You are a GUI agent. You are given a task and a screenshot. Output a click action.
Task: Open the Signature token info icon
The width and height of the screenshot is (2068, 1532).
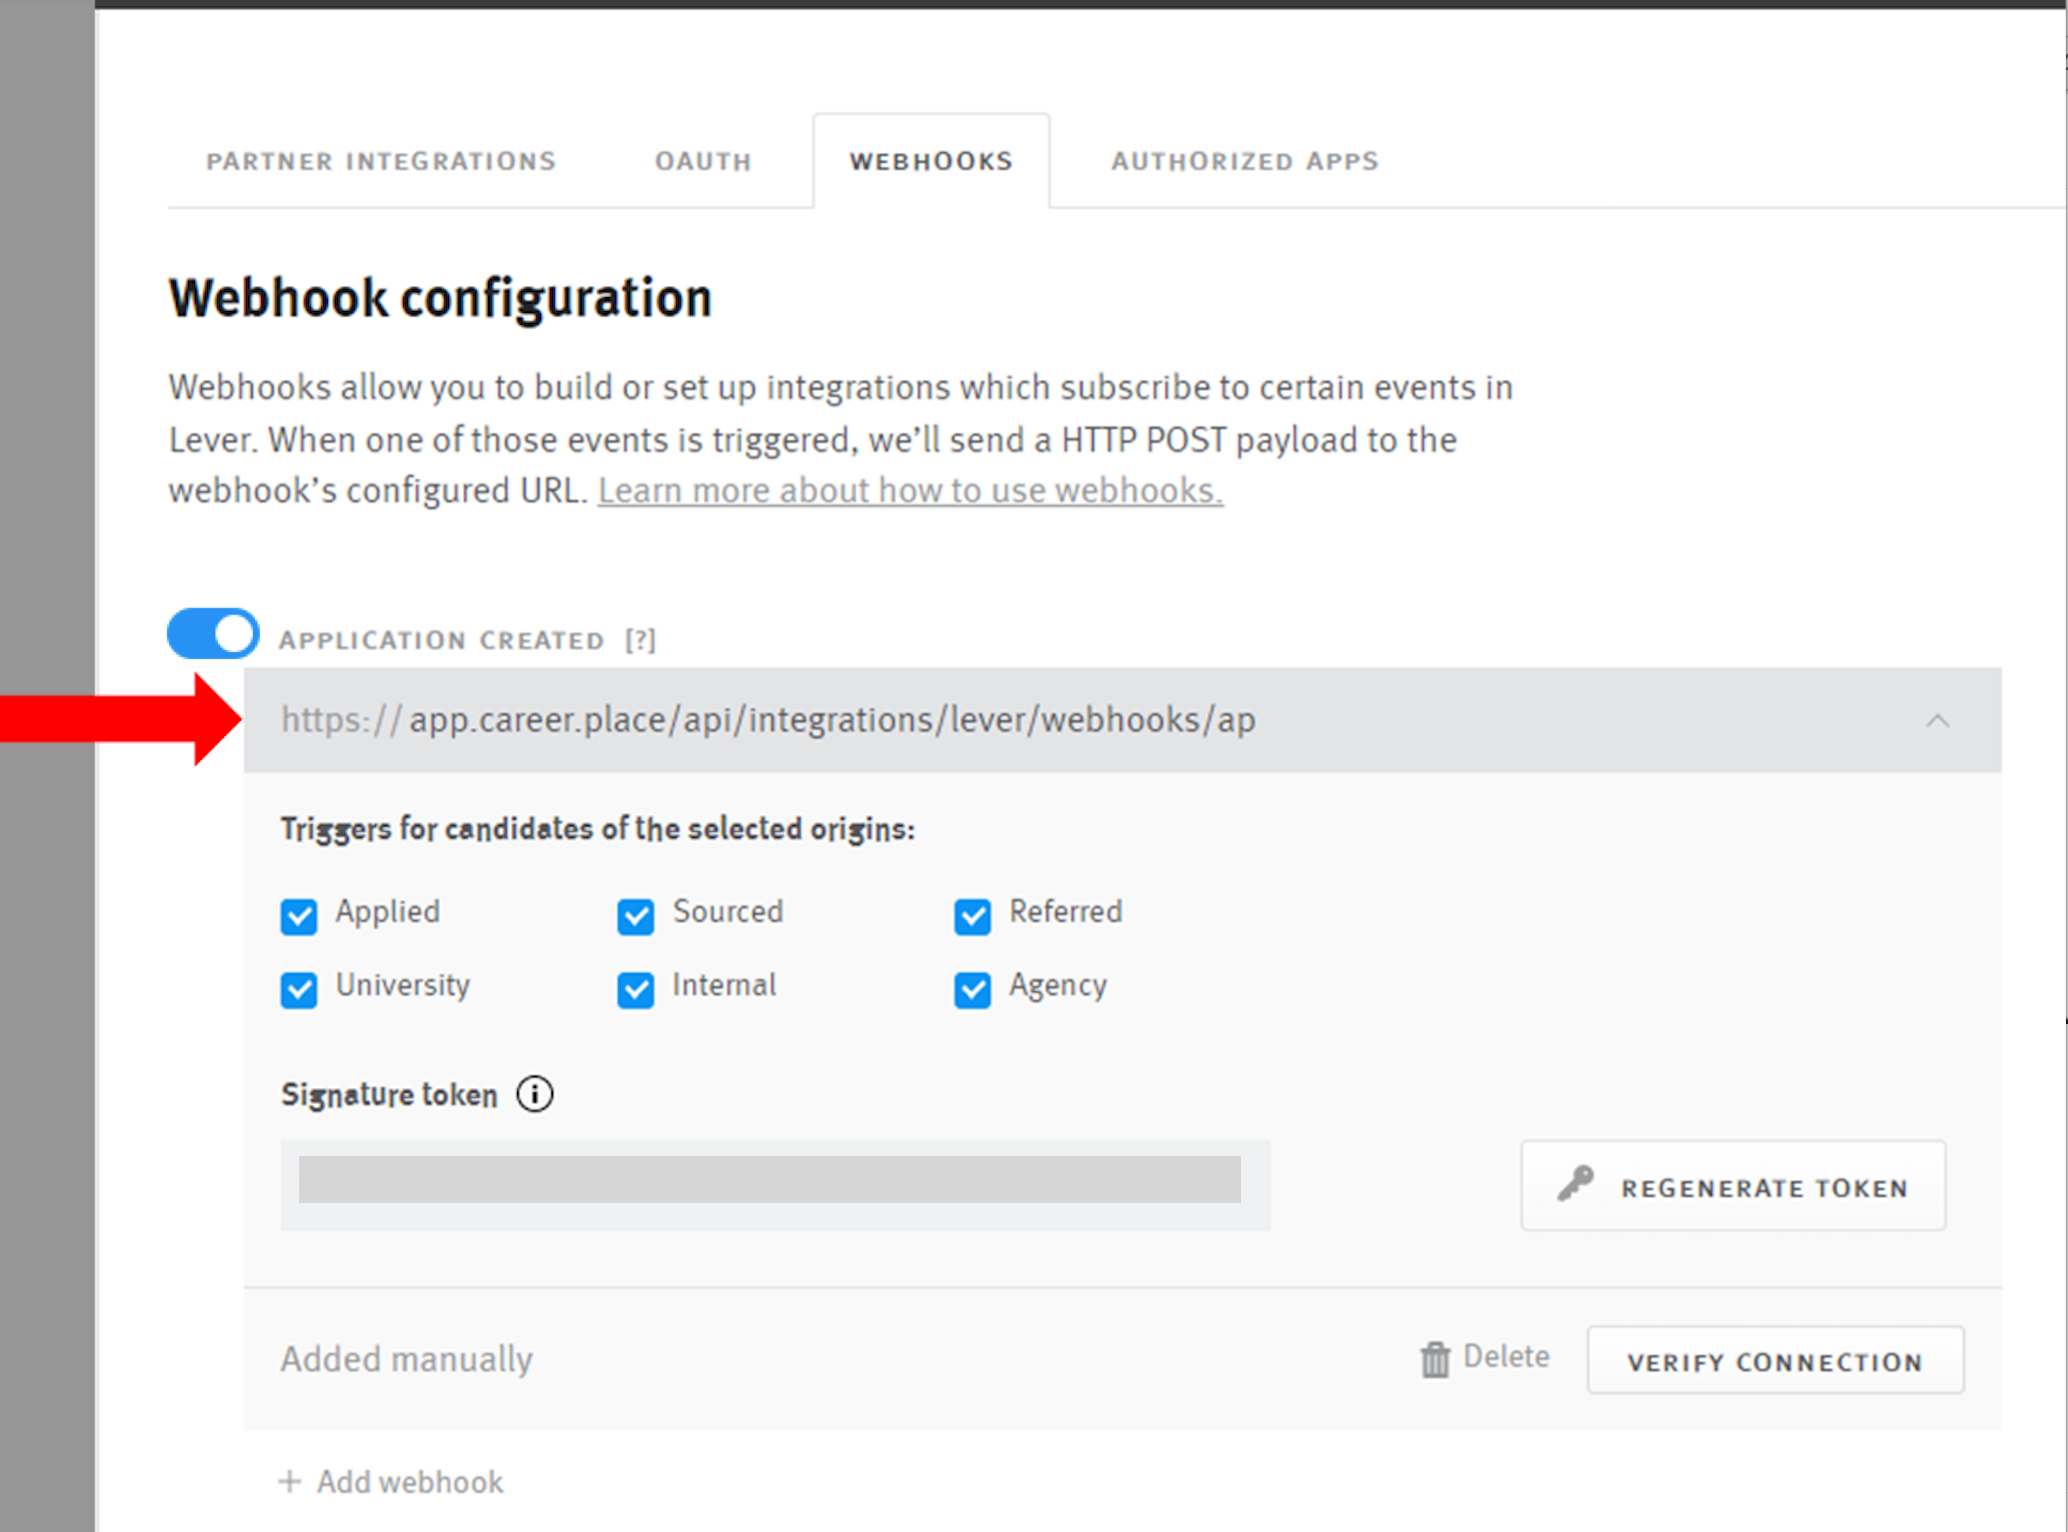[x=535, y=1094]
